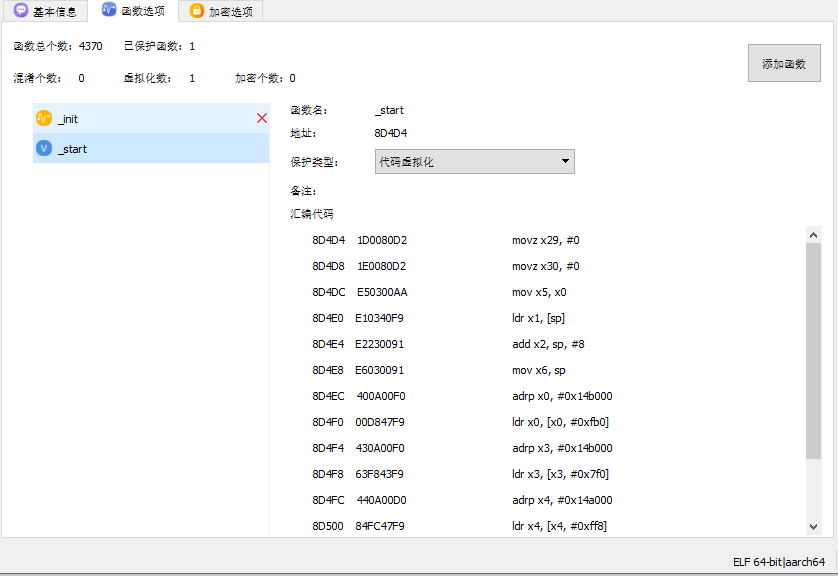This screenshot has height=576, width=838.
Task: Click the 函数总个数 4370 label
Action: click(x=58, y=46)
